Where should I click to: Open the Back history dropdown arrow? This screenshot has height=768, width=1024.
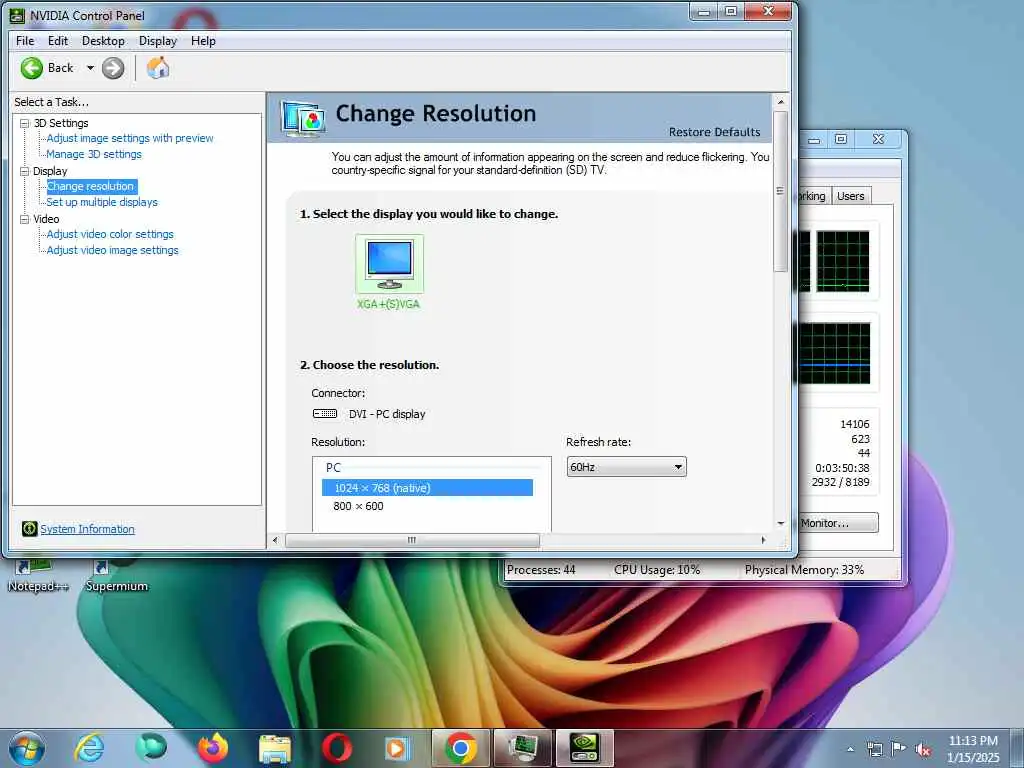[x=90, y=68]
